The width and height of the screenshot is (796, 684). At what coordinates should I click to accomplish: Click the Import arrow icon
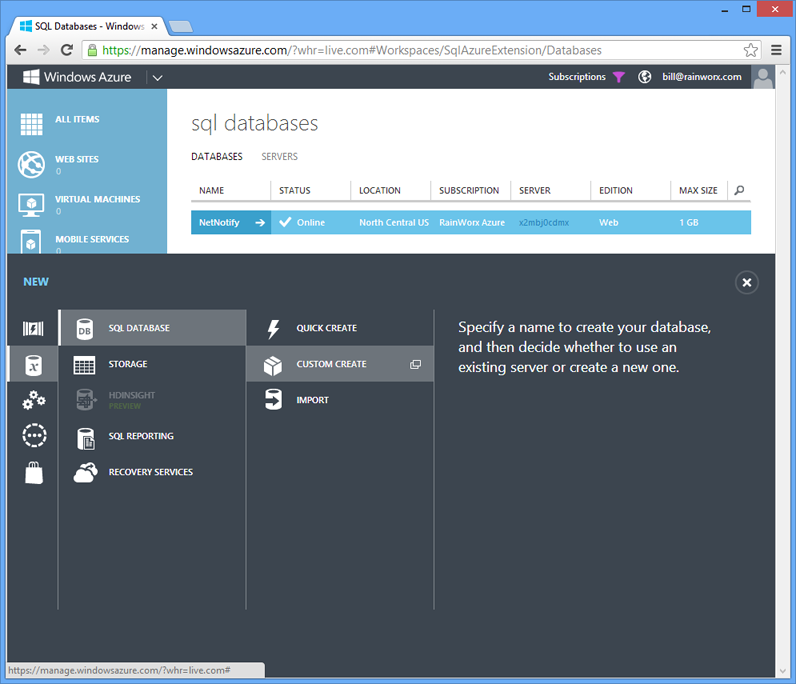[x=273, y=399]
